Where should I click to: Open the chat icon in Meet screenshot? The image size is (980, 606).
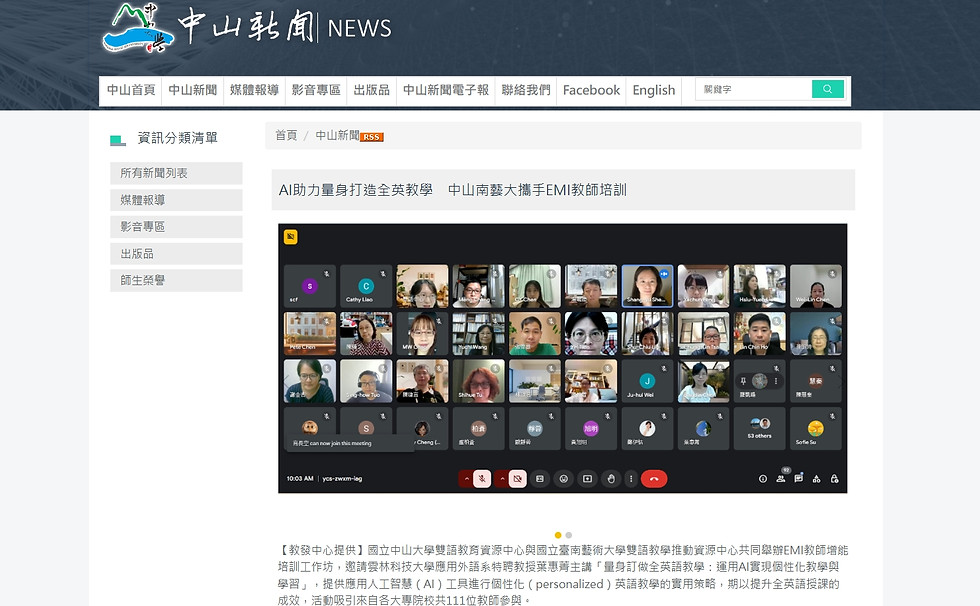(x=798, y=479)
